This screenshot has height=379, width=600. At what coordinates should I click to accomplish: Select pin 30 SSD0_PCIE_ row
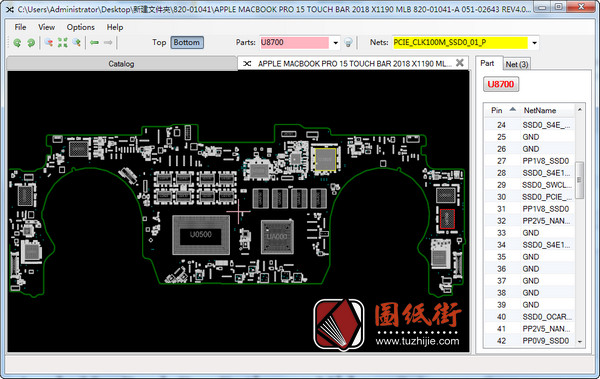pos(530,197)
